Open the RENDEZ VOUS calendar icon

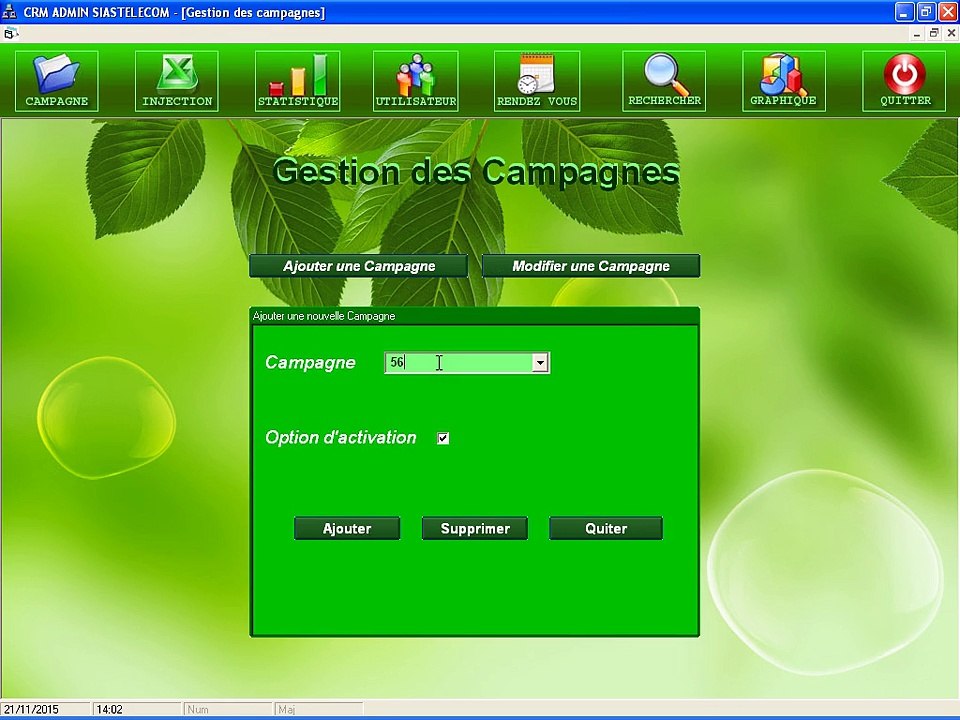[537, 81]
